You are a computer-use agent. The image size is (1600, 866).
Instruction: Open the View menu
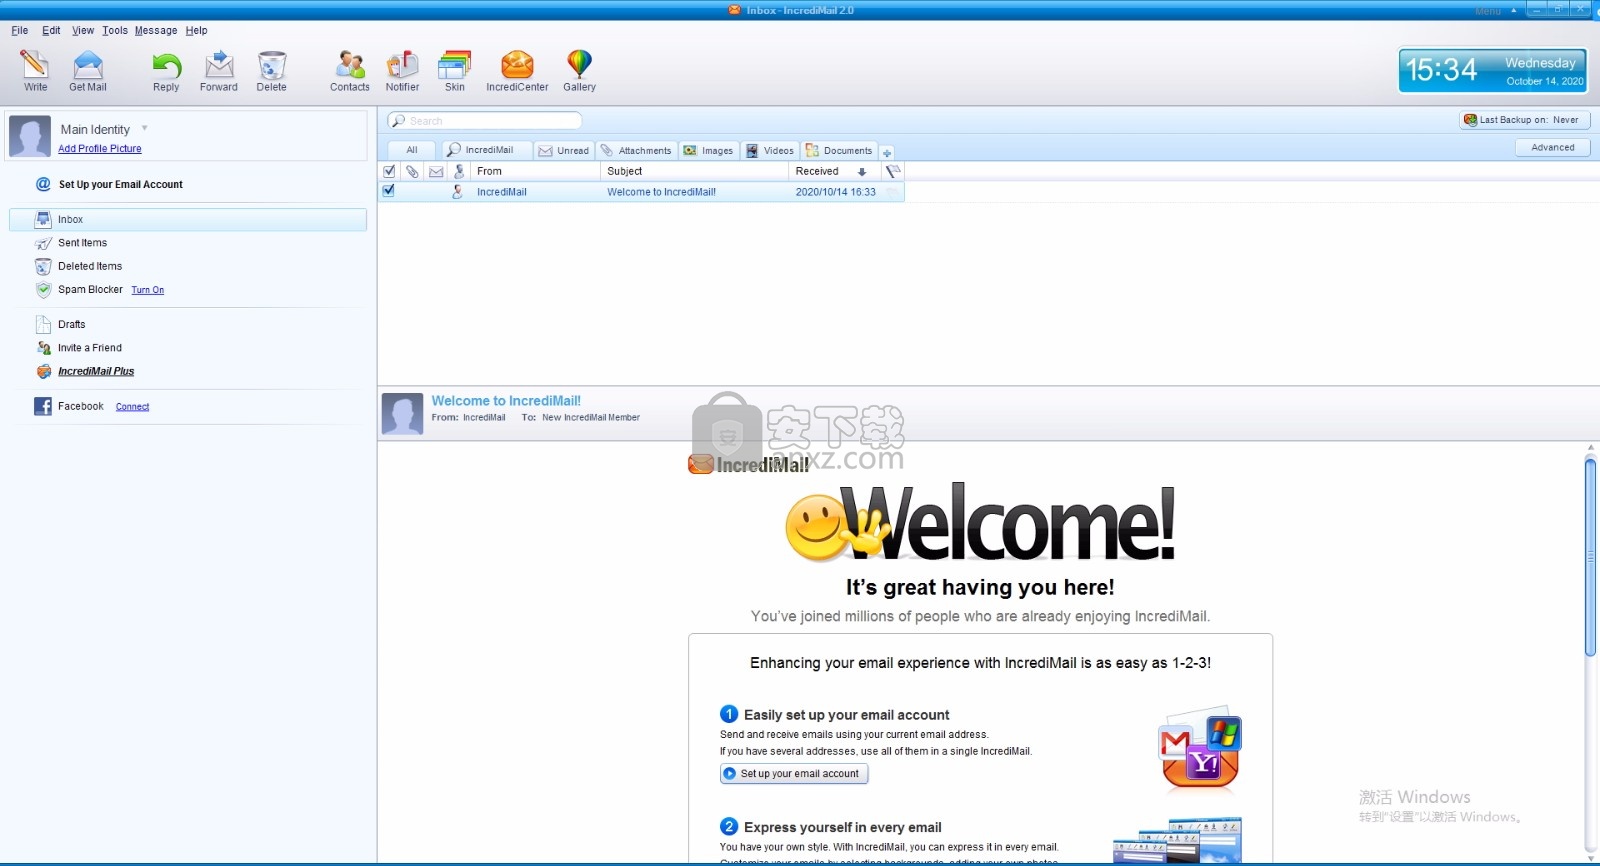coord(83,30)
